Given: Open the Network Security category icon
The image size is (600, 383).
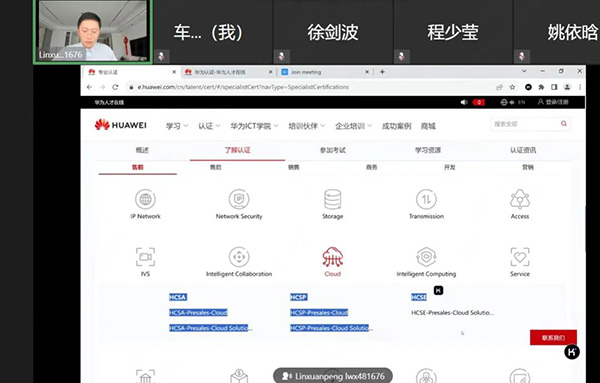Looking at the screenshot, I should click(239, 199).
